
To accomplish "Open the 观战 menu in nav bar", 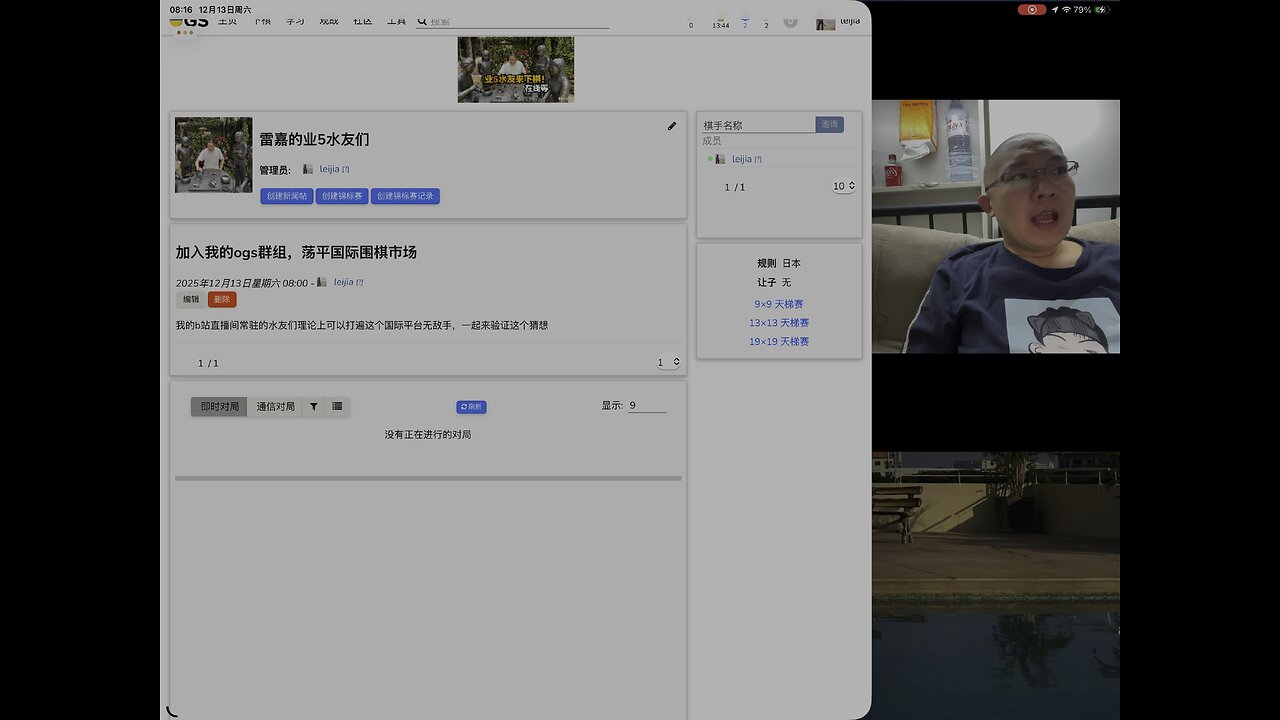I will coord(329,21).
